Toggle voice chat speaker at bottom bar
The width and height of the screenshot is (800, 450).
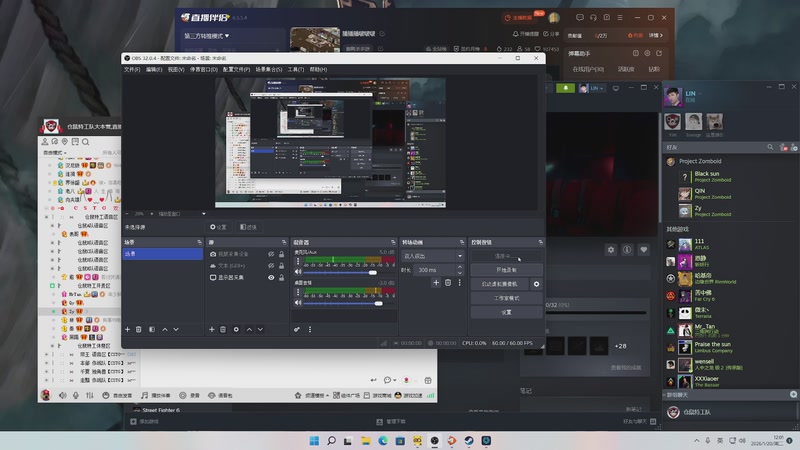click(63, 395)
